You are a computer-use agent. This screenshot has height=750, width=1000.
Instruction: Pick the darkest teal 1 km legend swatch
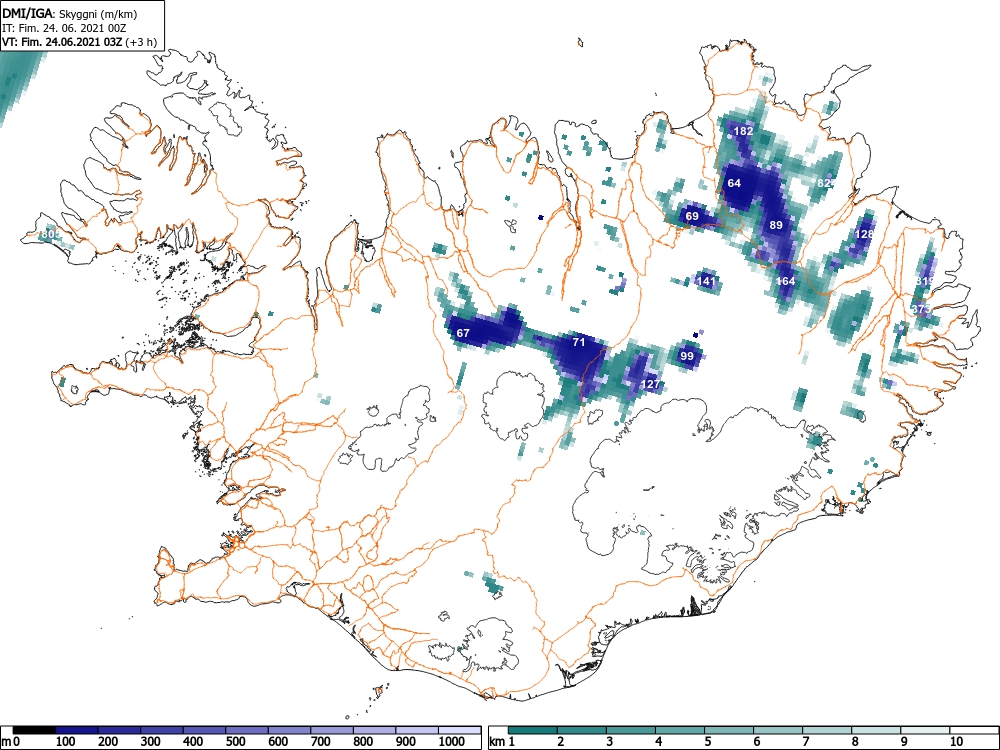pos(533,730)
